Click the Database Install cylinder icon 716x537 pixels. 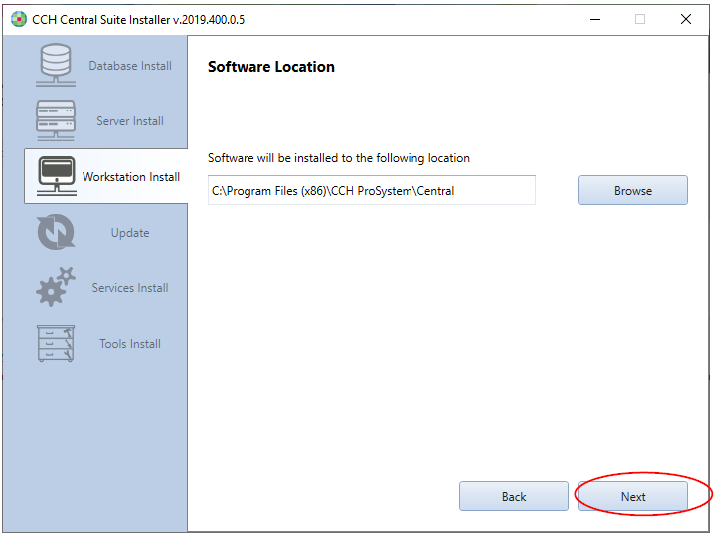[56, 65]
